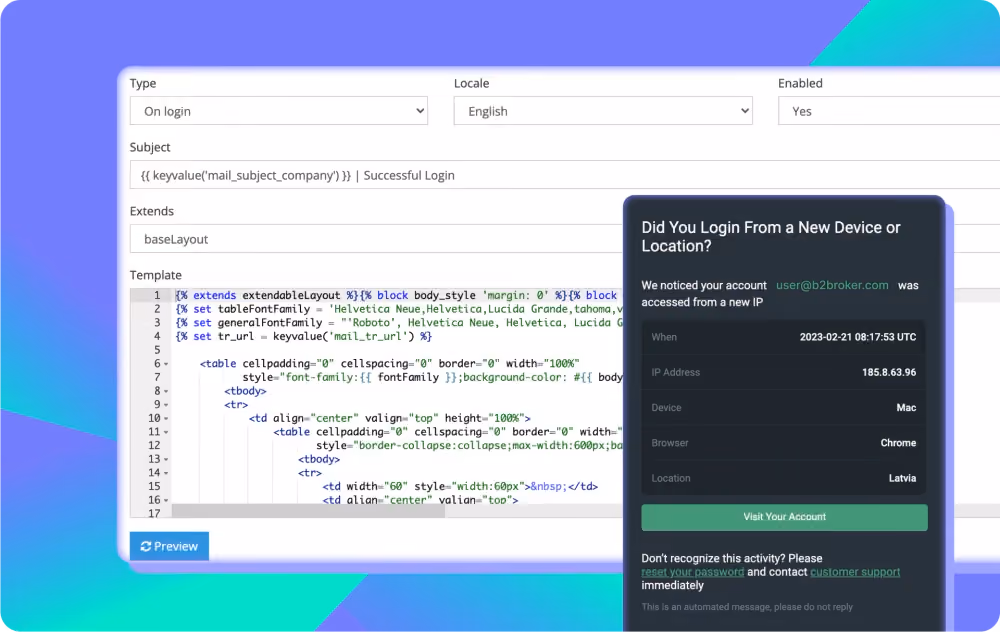Viewport: 1000px width, 632px height.
Task: Open the Type dropdown showing On login
Action: pyautogui.click(x=279, y=111)
